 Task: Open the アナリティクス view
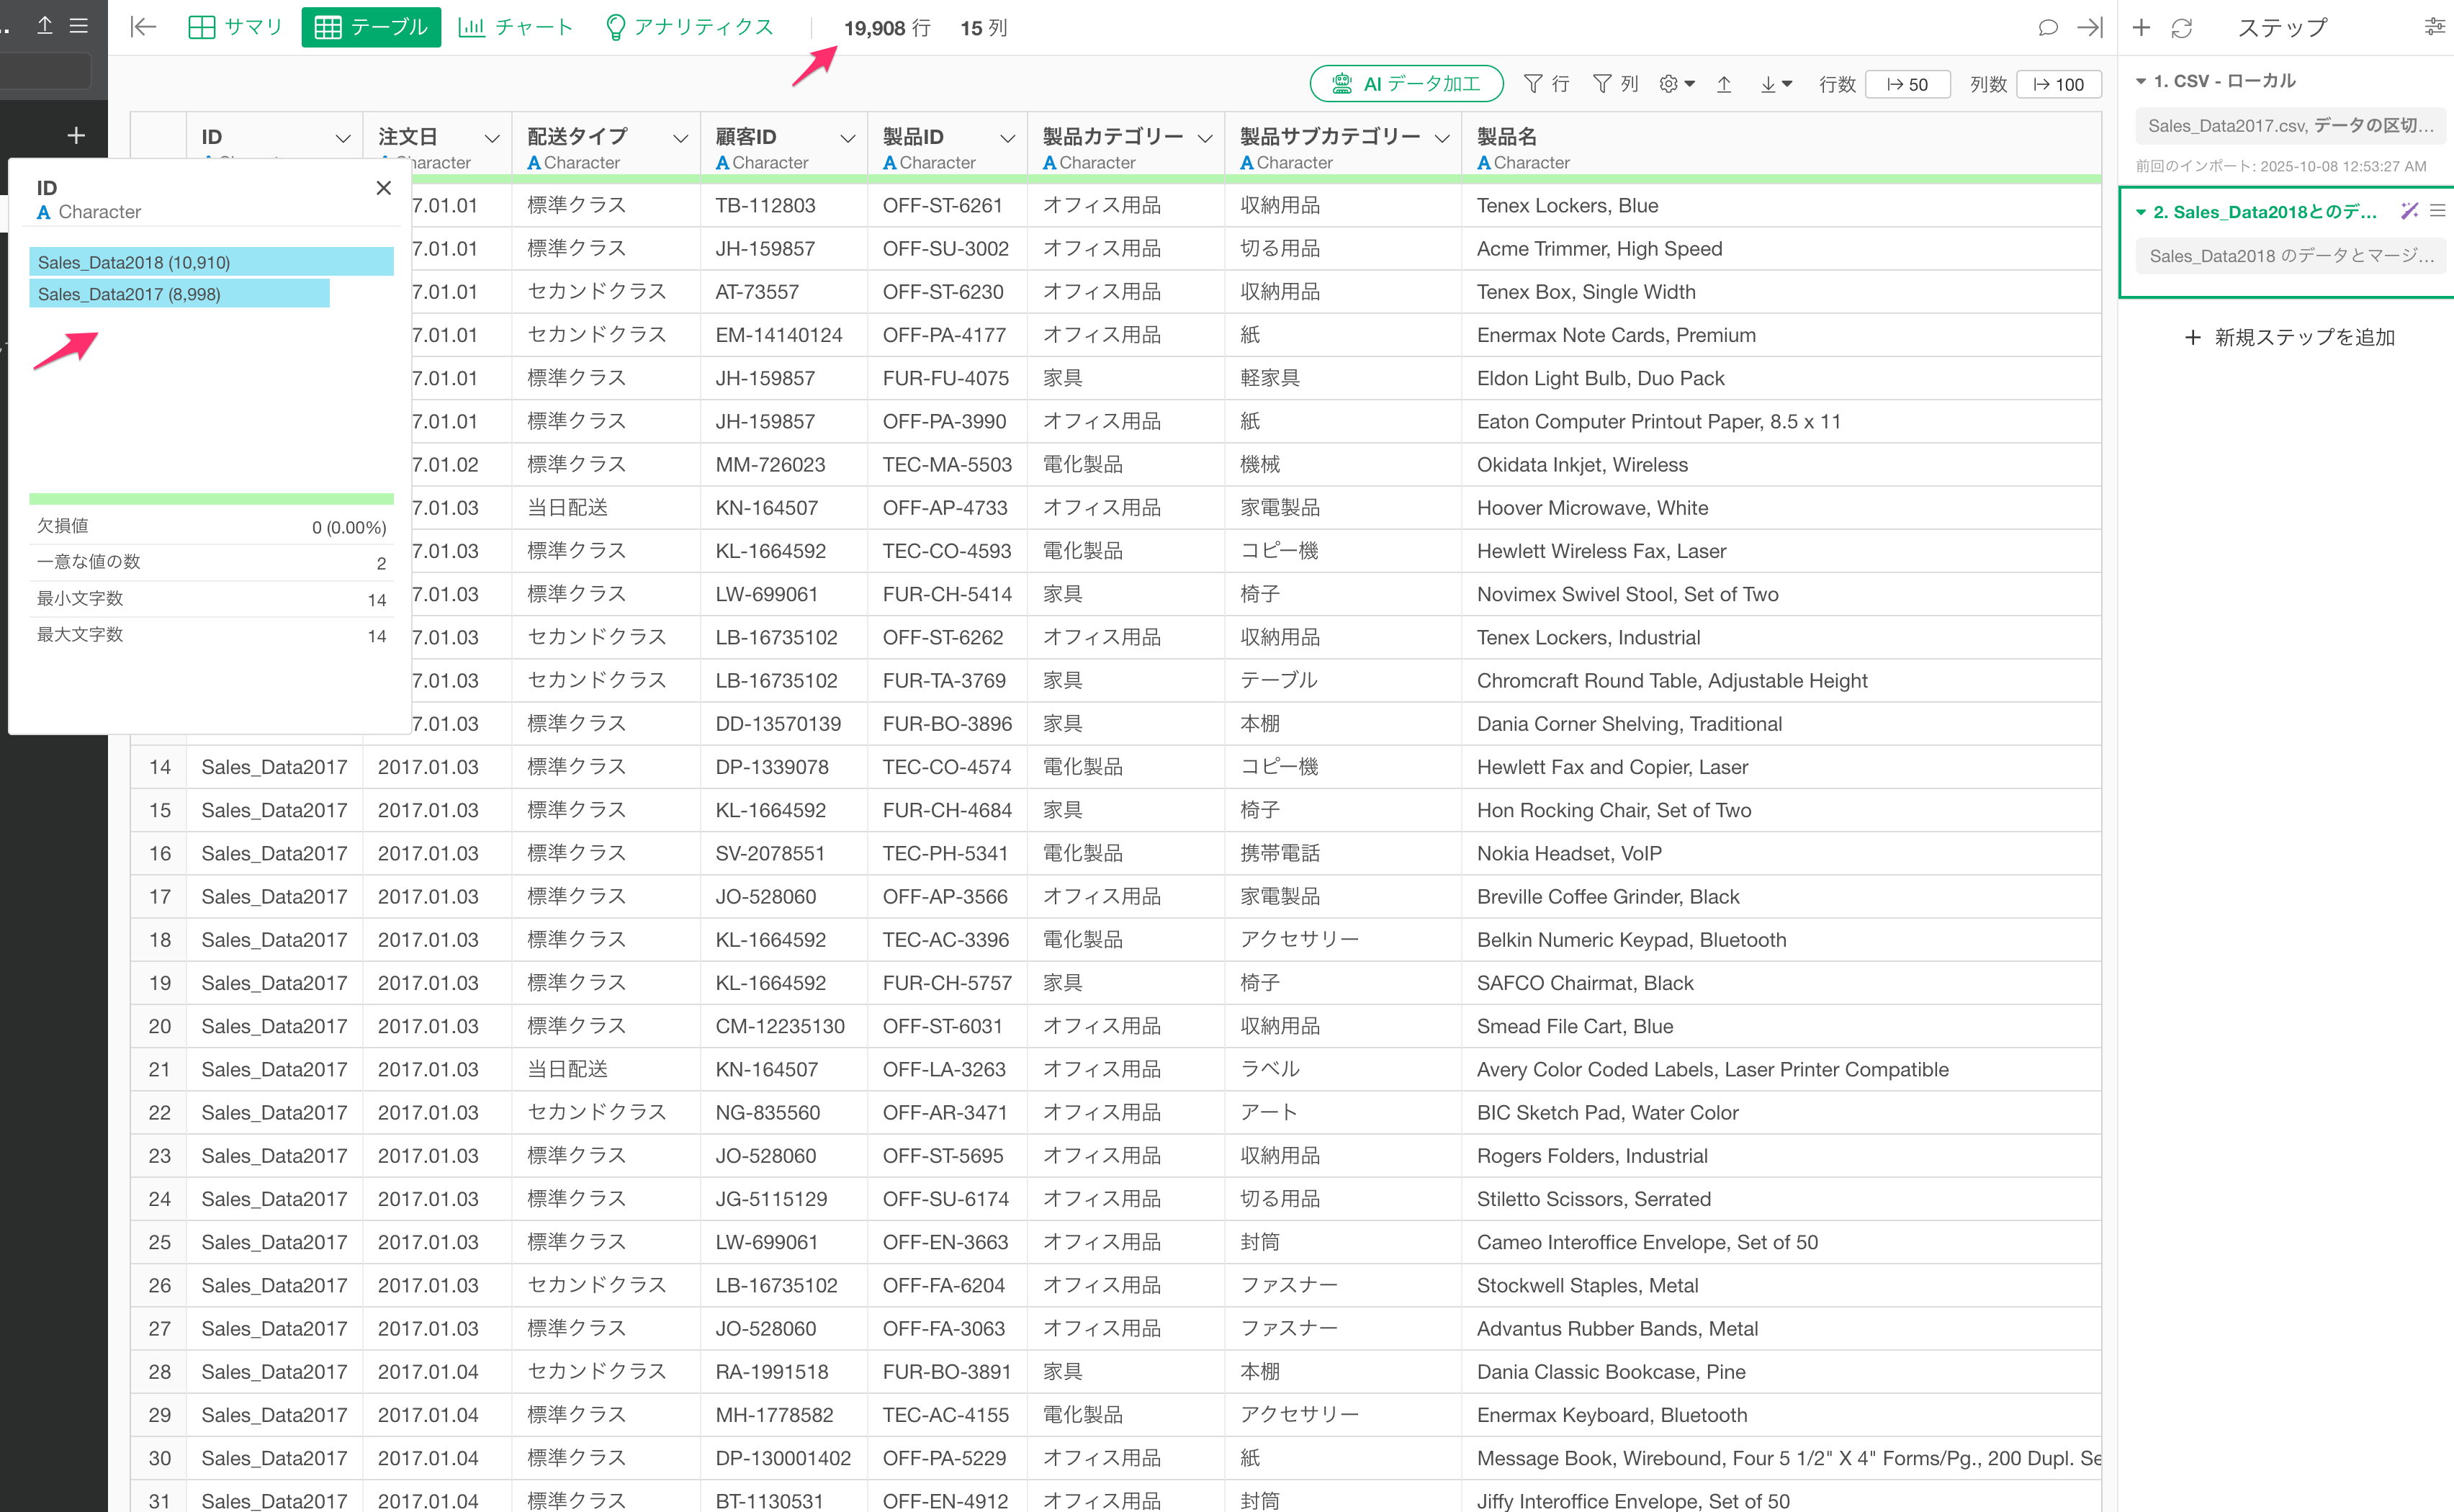click(x=690, y=27)
